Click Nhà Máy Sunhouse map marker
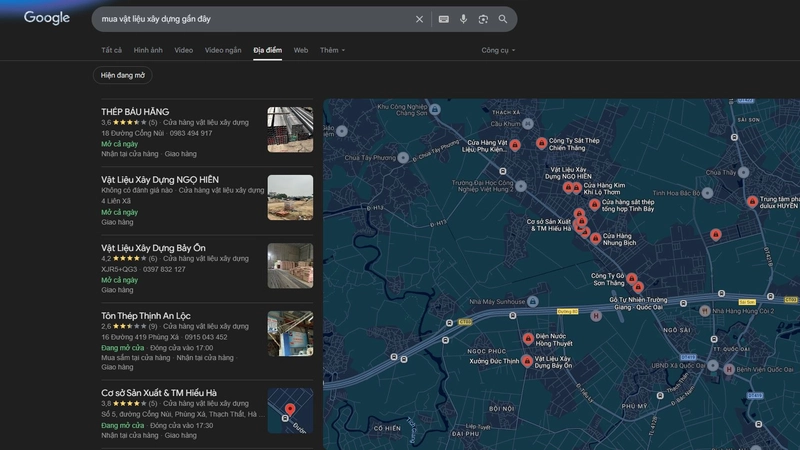Image resolution: width=800 pixels, height=450 pixels. (533, 301)
